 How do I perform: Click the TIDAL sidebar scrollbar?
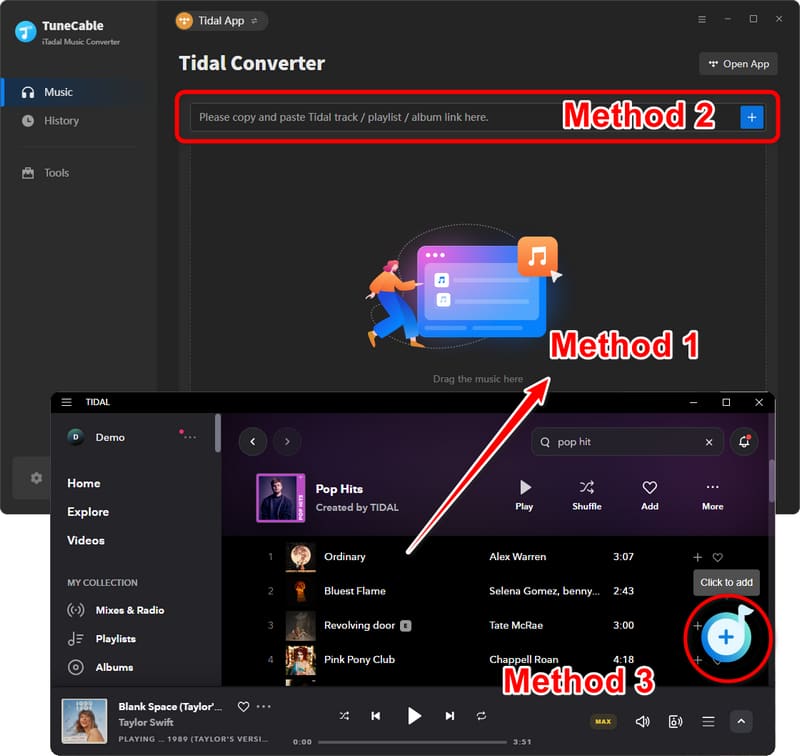[x=218, y=433]
